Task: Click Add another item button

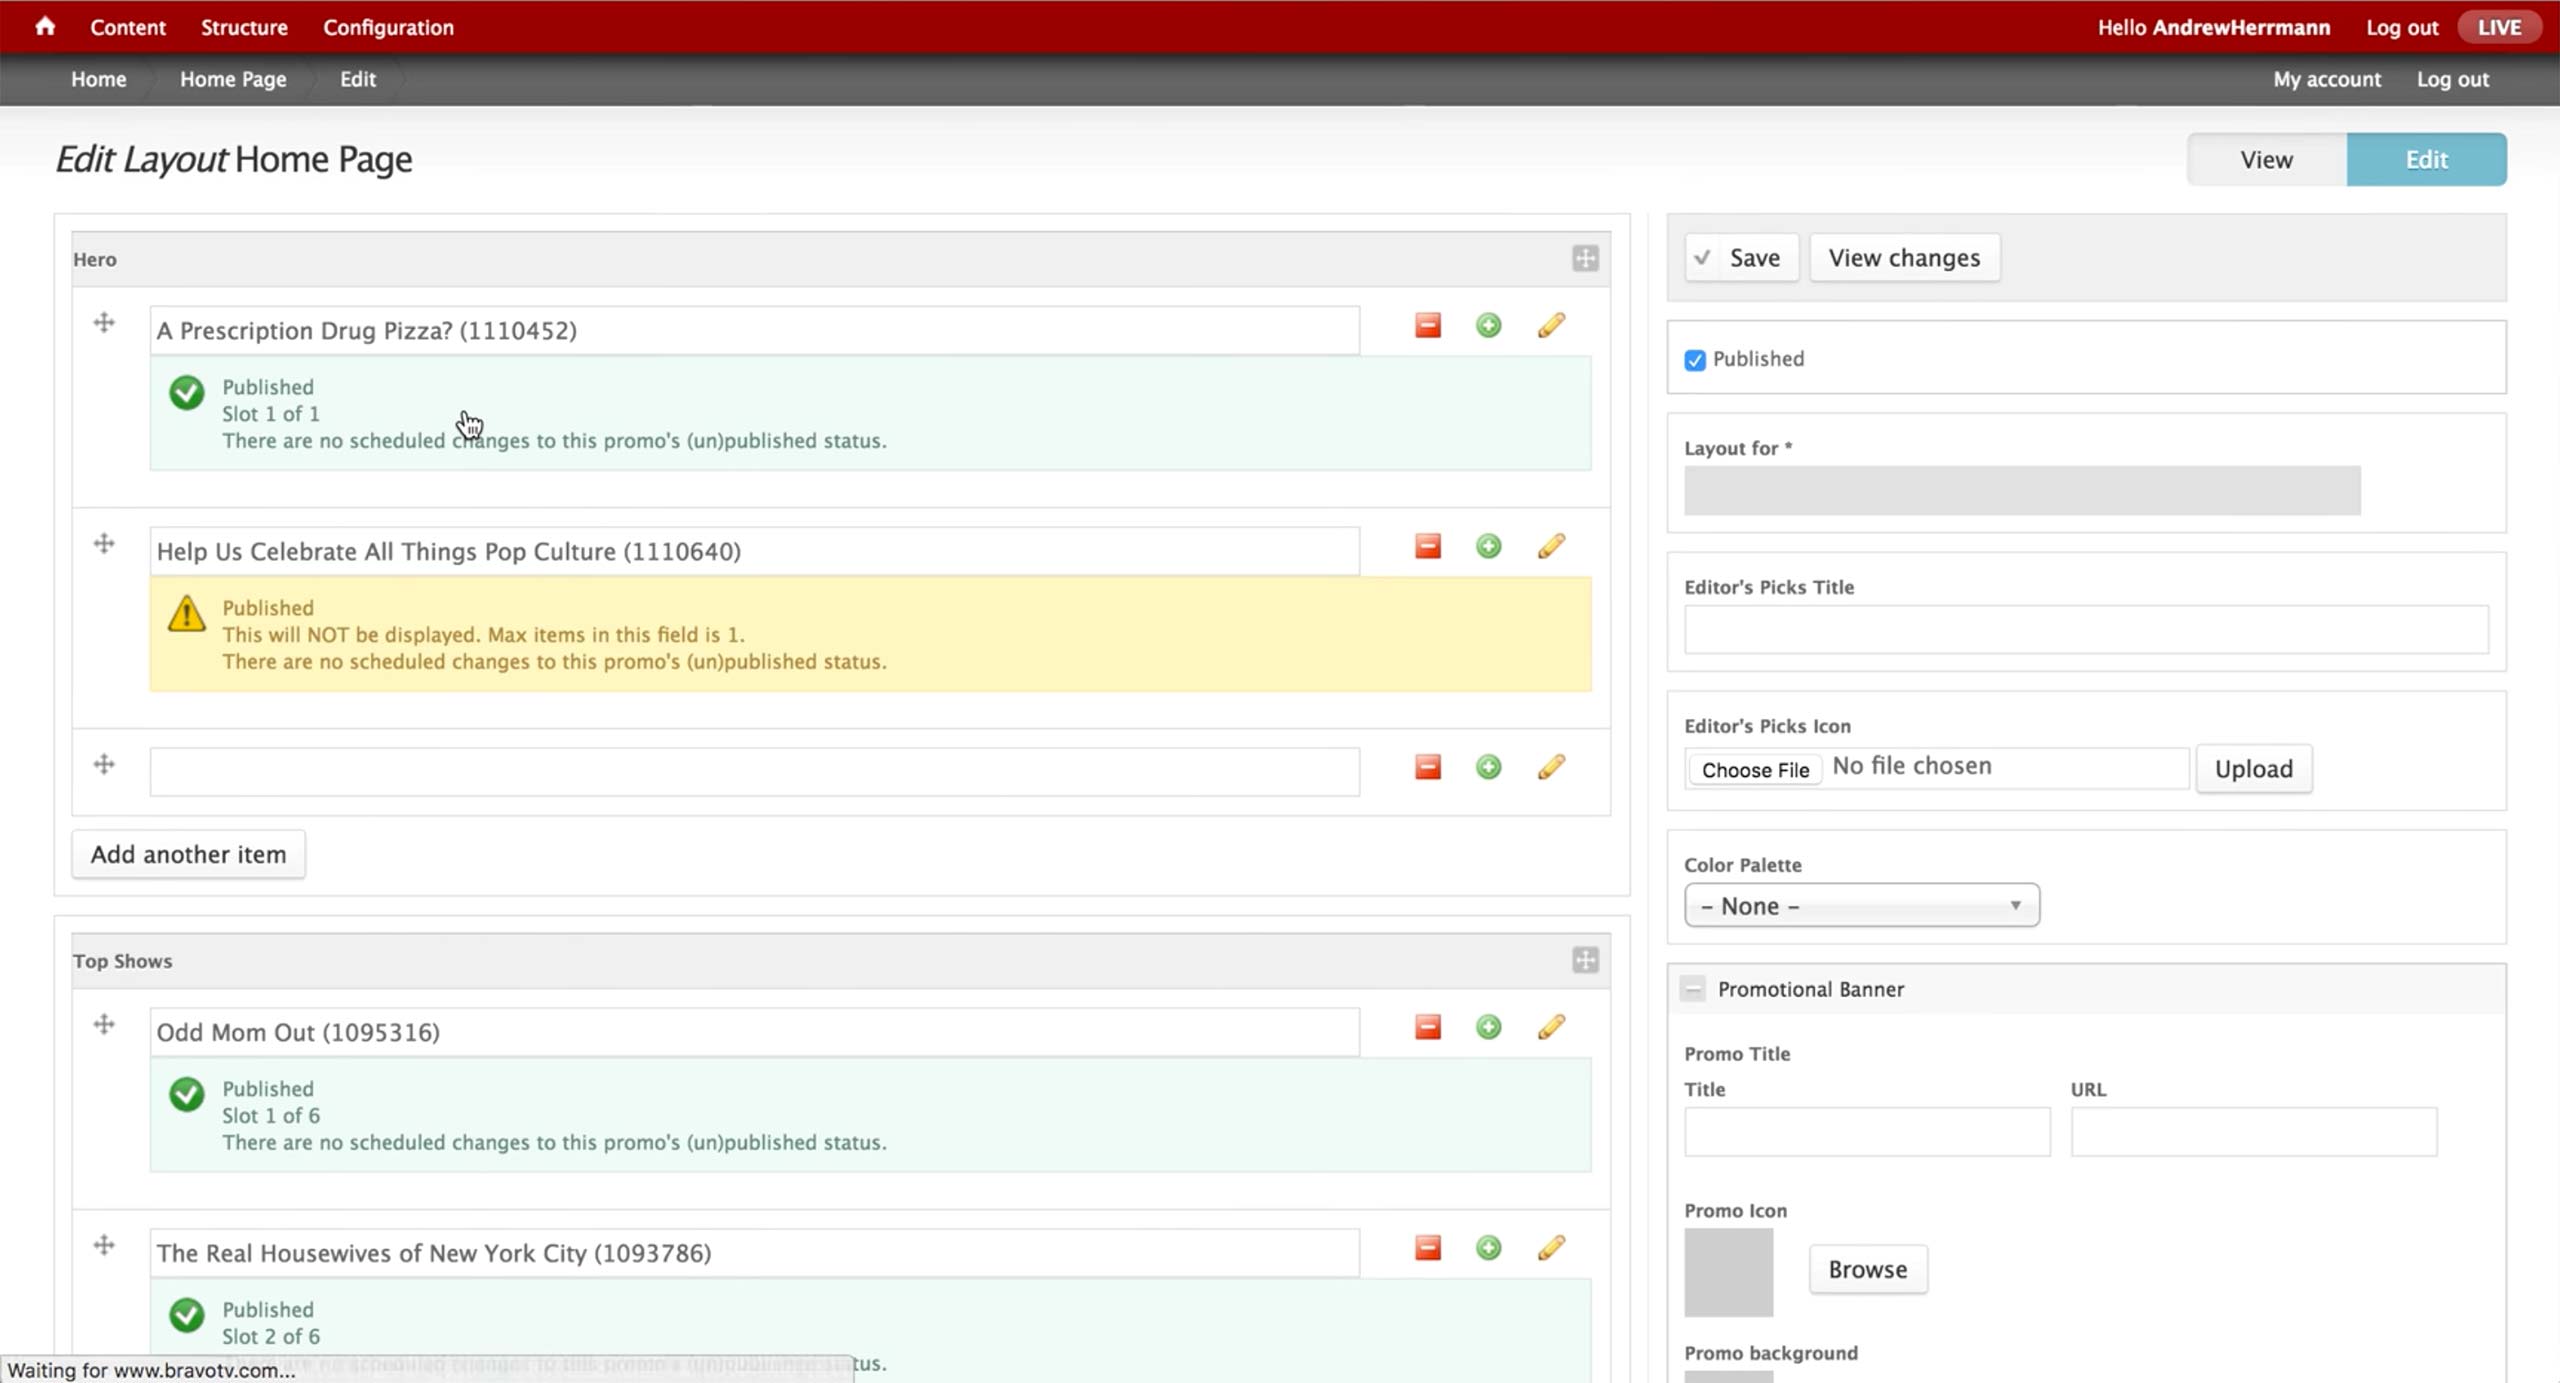Action: pos(188,855)
